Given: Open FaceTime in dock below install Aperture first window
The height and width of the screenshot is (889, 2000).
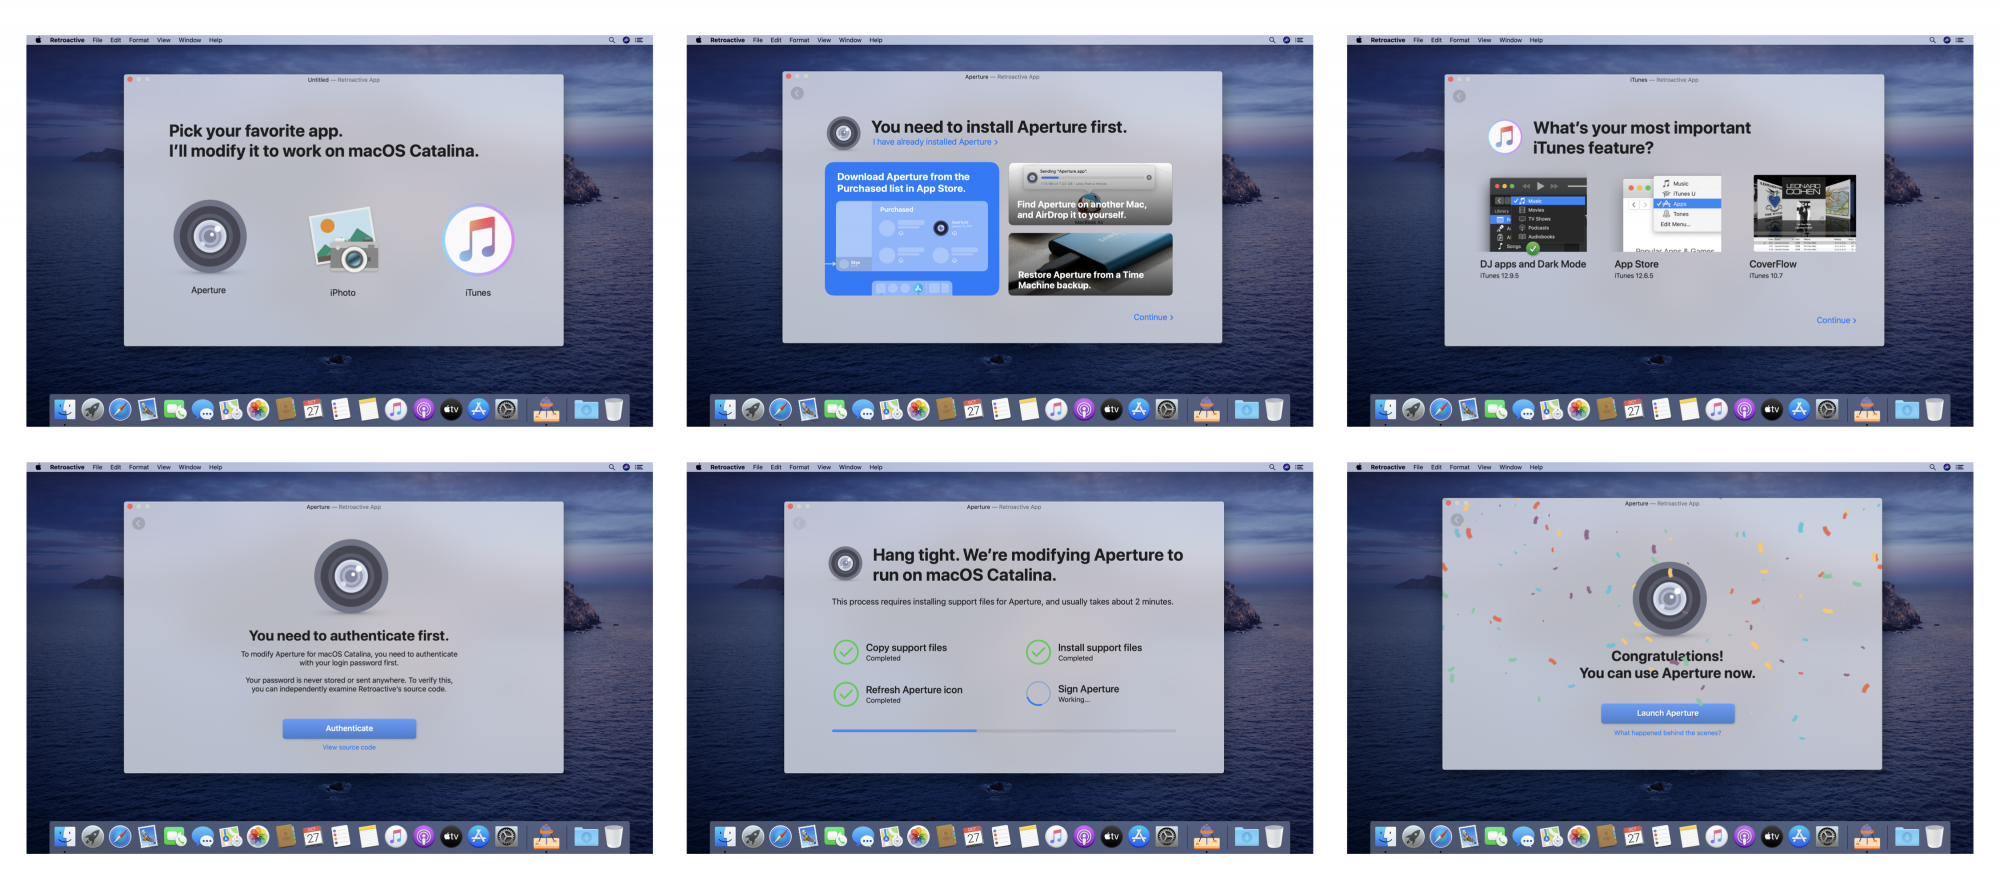Looking at the screenshot, I should [x=835, y=409].
